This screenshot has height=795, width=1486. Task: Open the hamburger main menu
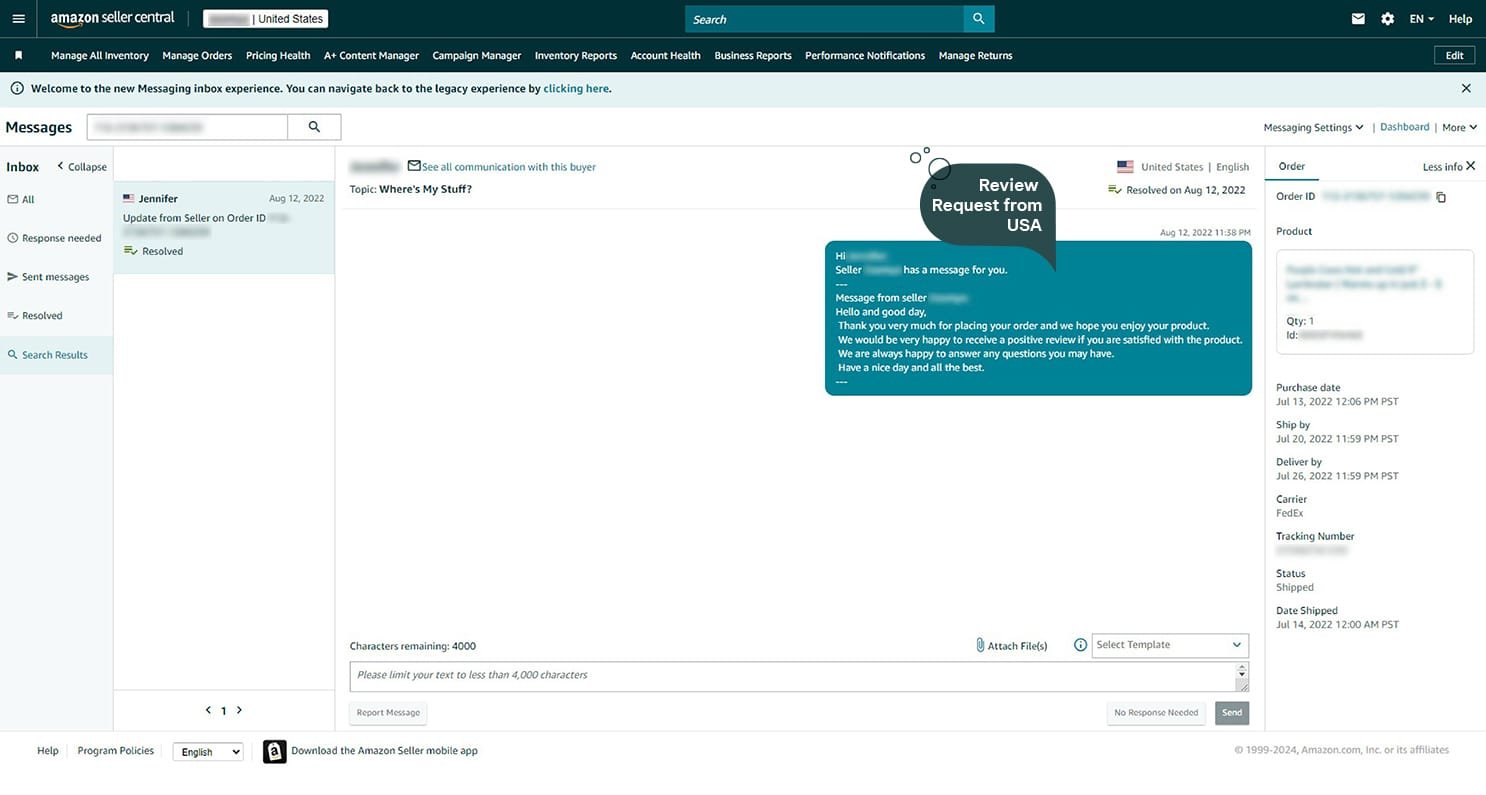18,19
